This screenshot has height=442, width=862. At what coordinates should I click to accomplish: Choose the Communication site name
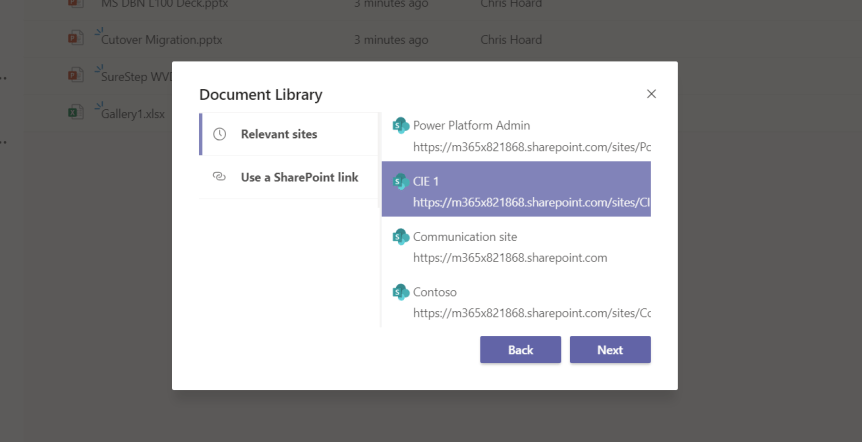tap(465, 237)
